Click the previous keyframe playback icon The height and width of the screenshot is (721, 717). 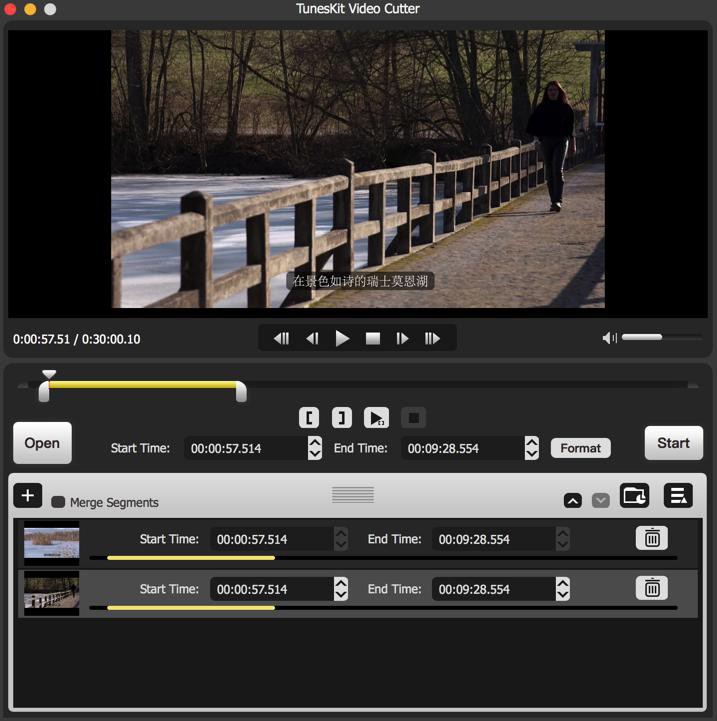tap(281, 338)
